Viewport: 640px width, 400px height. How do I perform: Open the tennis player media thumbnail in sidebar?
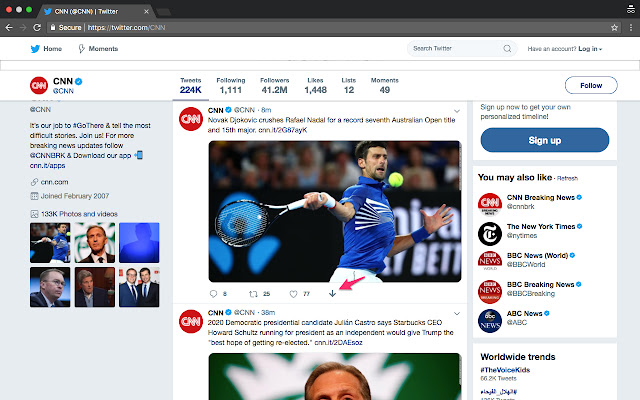click(x=50, y=242)
